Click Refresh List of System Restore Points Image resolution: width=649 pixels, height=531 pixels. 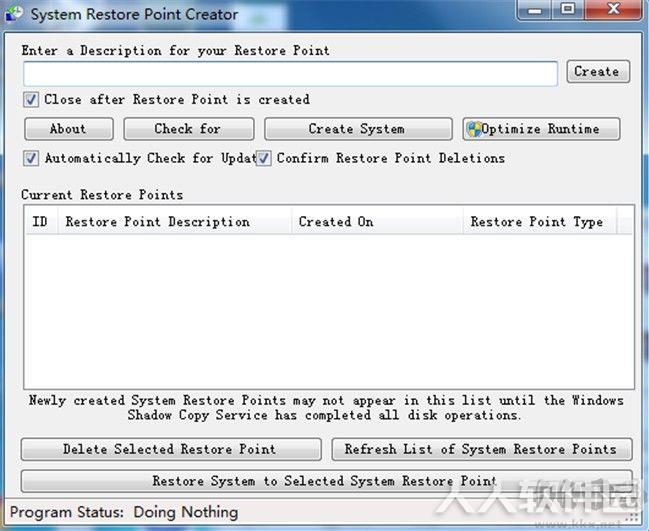[482, 449]
